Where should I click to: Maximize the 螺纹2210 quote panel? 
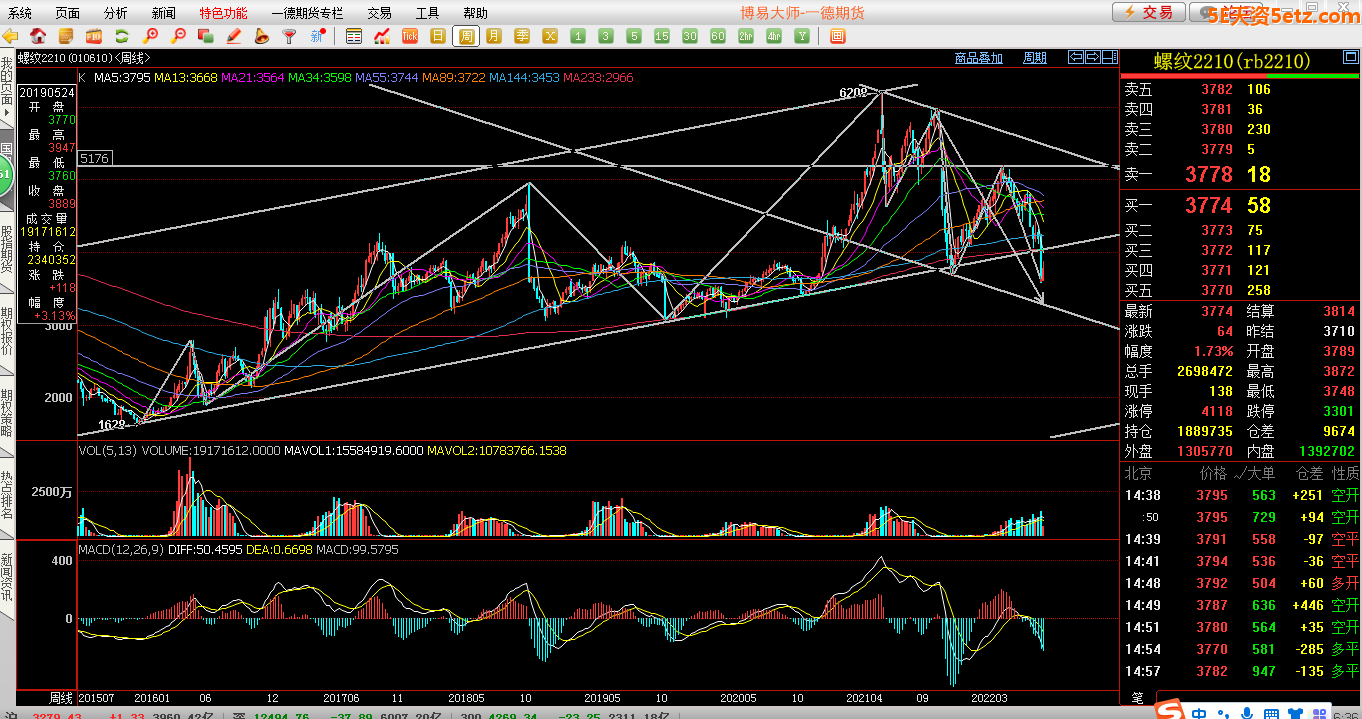(1109, 56)
